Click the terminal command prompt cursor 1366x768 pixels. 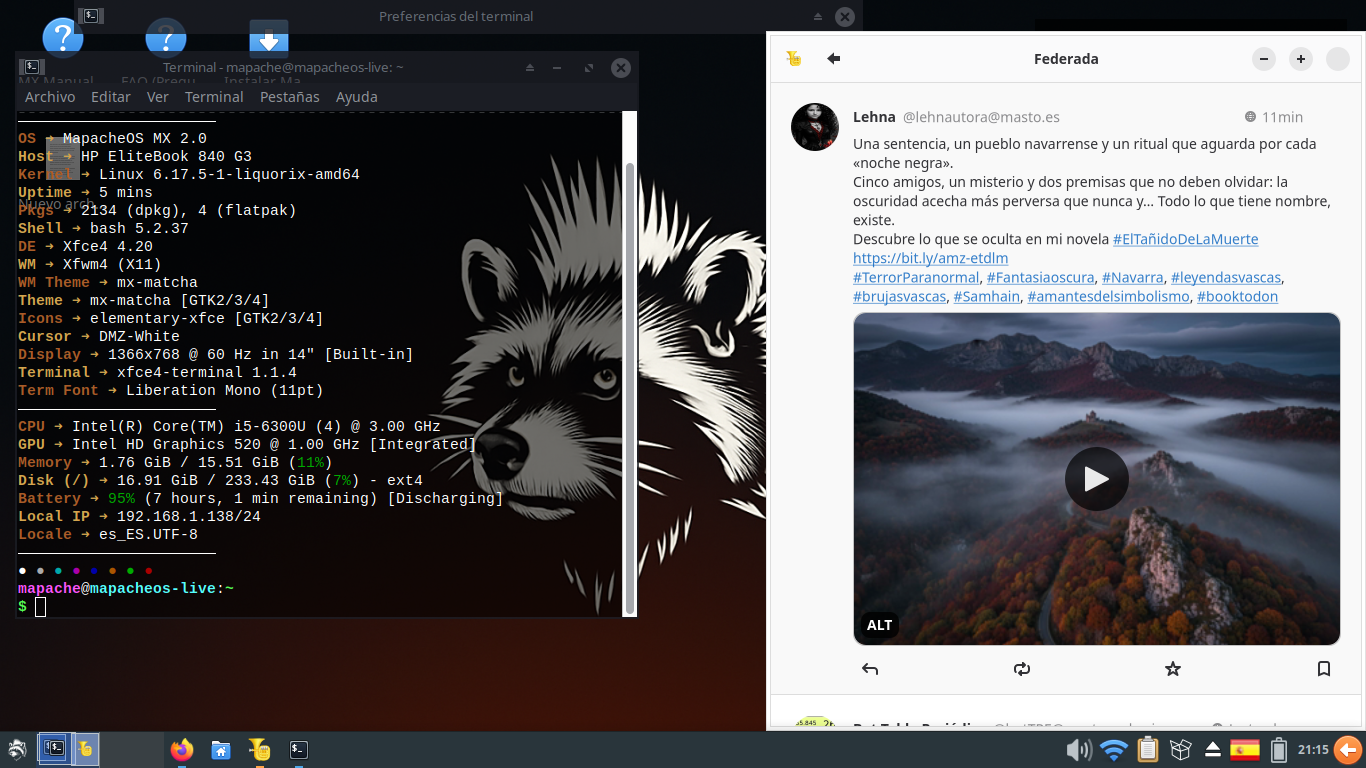40,607
